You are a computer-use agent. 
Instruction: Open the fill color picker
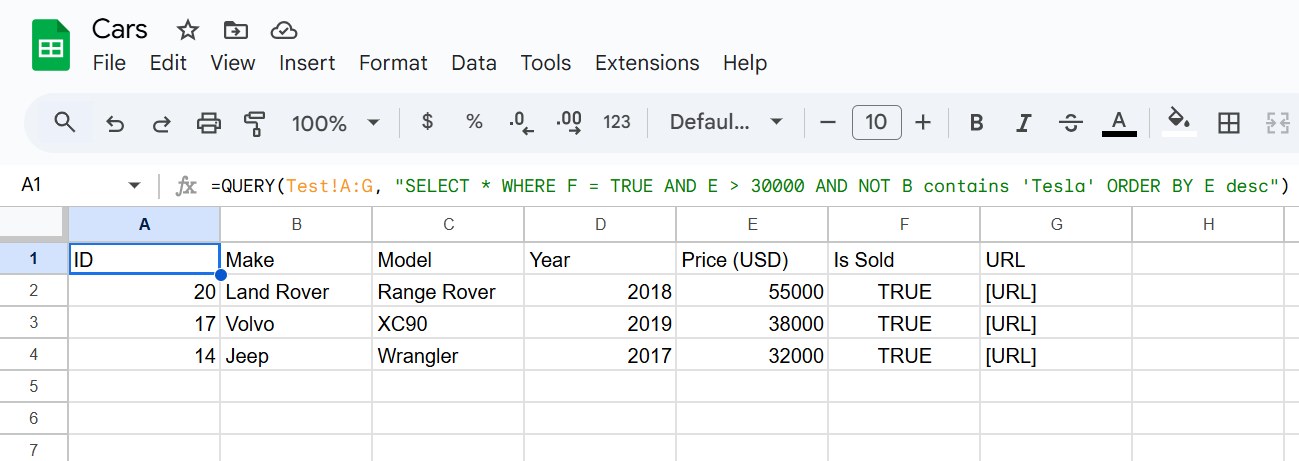coord(1180,122)
